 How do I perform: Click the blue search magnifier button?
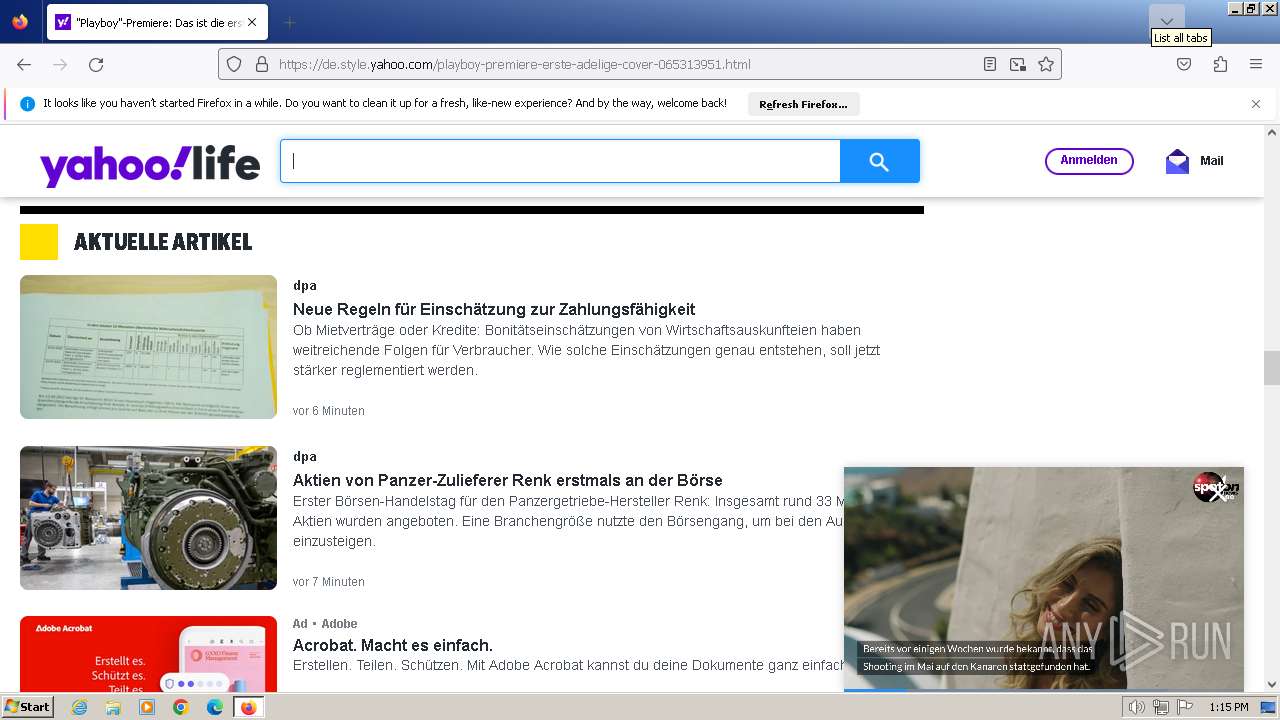coord(879,161)
